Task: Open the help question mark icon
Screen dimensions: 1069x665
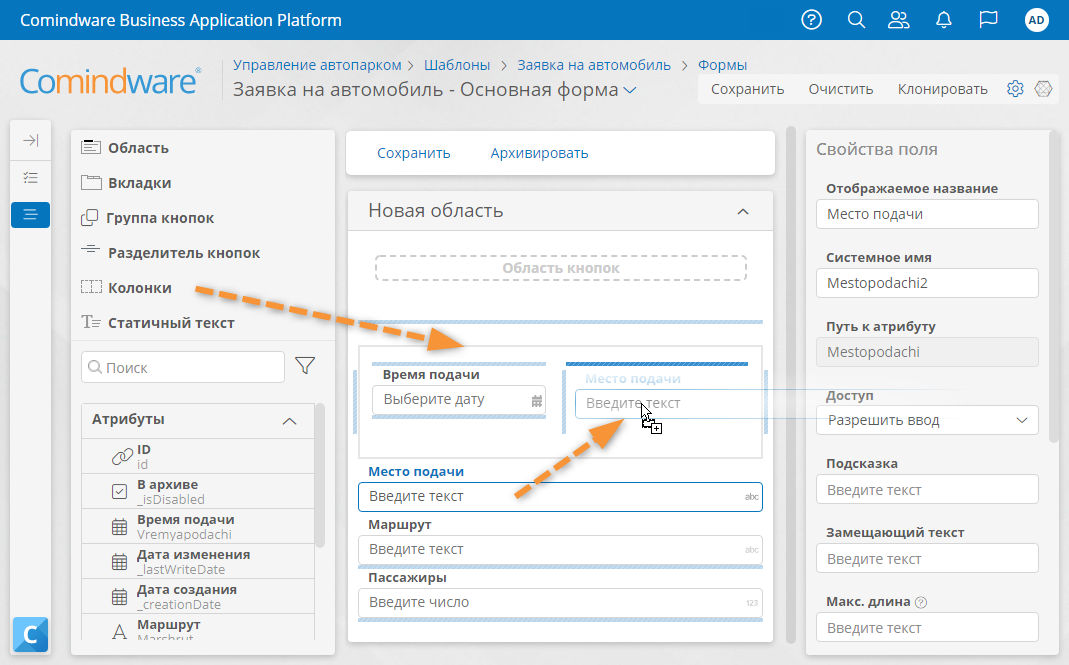Action: pyautogui.click(x=811, y=20)
